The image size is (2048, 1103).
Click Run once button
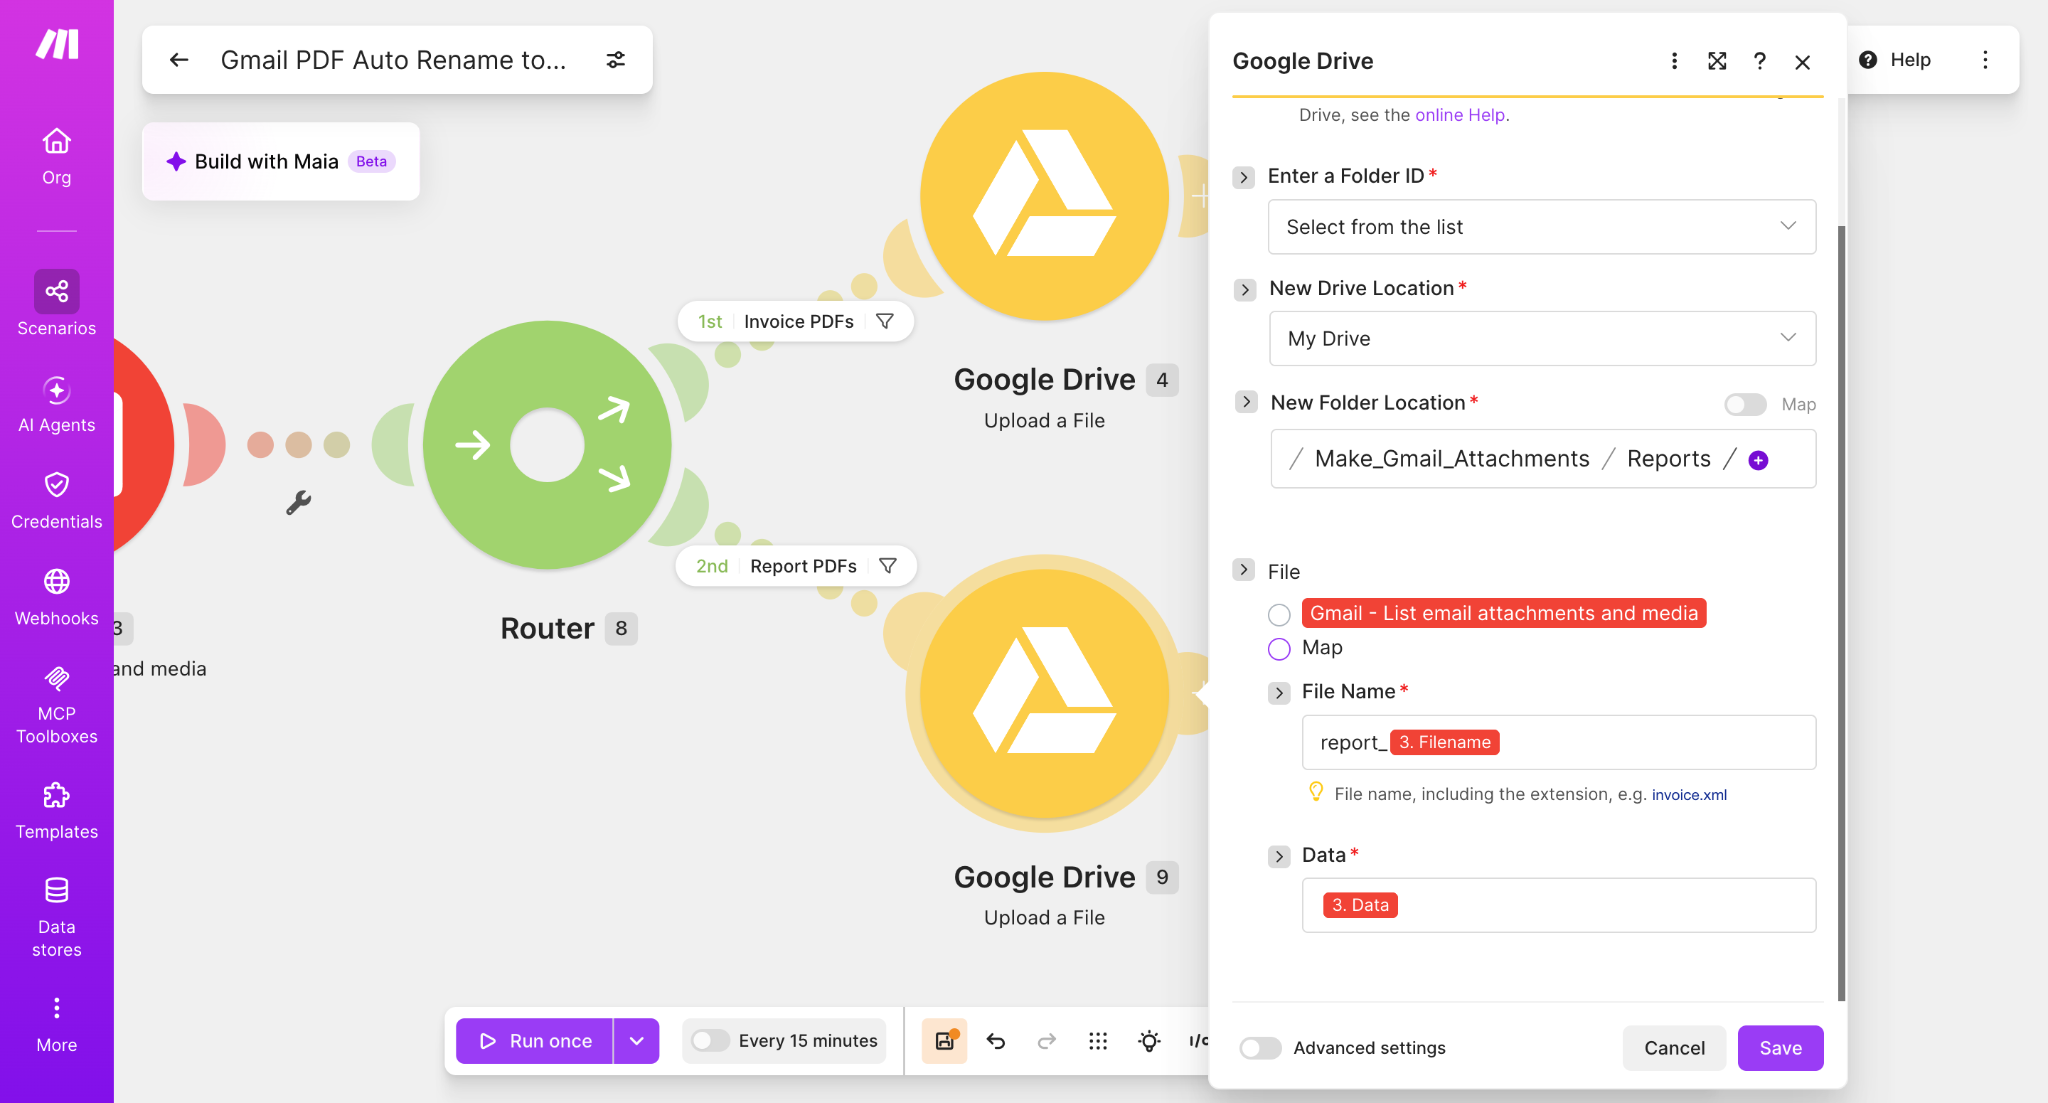(x=534, y=1041)
